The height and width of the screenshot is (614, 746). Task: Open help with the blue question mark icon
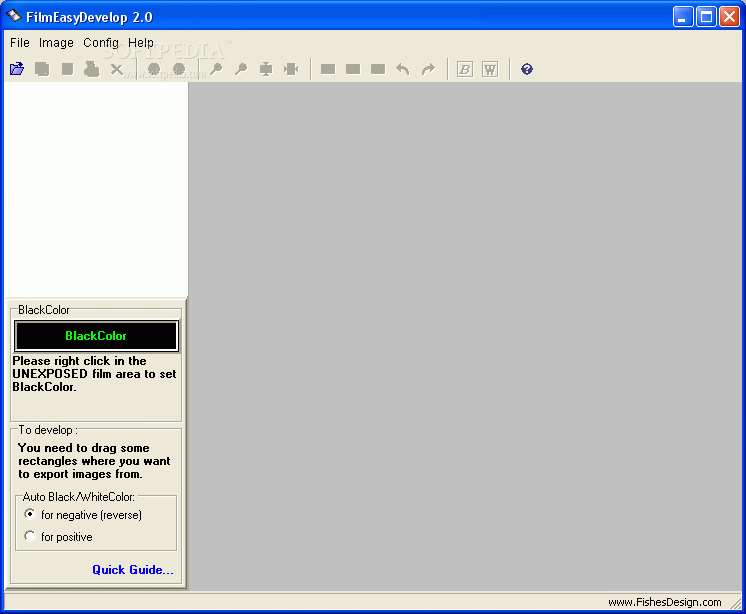(x=527, y=69)
